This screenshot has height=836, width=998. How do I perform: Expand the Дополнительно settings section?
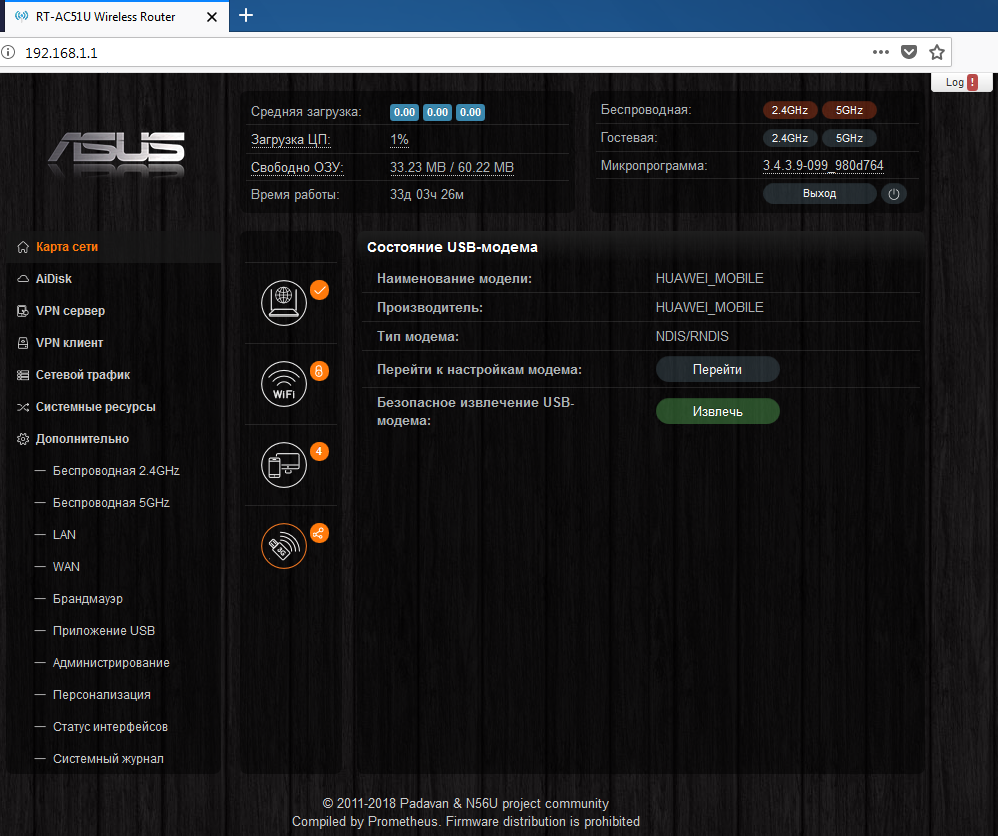pos(82,439)
